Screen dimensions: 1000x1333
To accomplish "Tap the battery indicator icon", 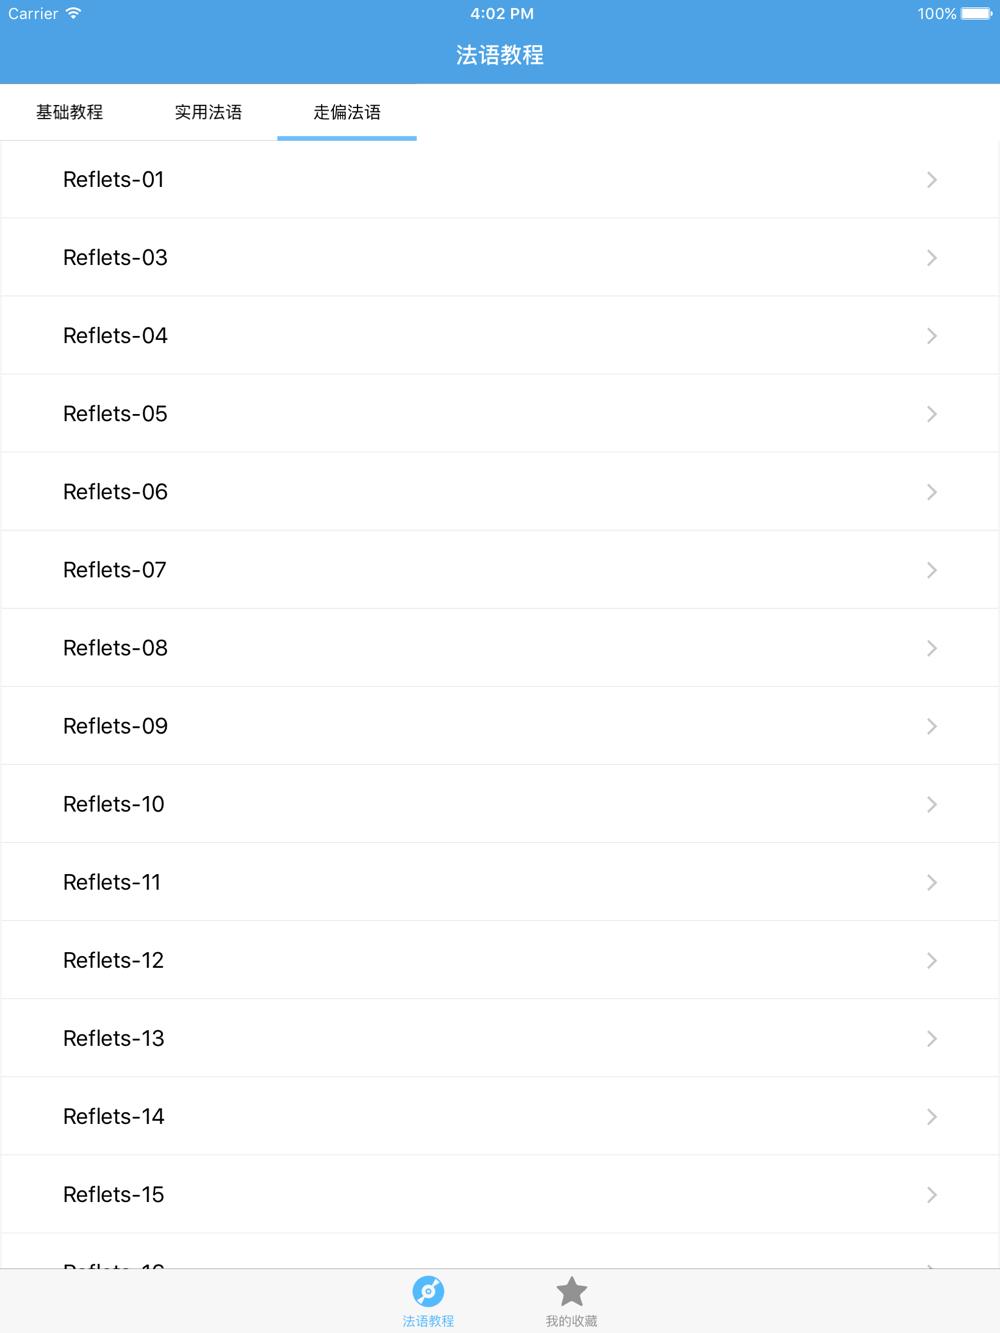I will pyautogui.click(x=976, y=13).
